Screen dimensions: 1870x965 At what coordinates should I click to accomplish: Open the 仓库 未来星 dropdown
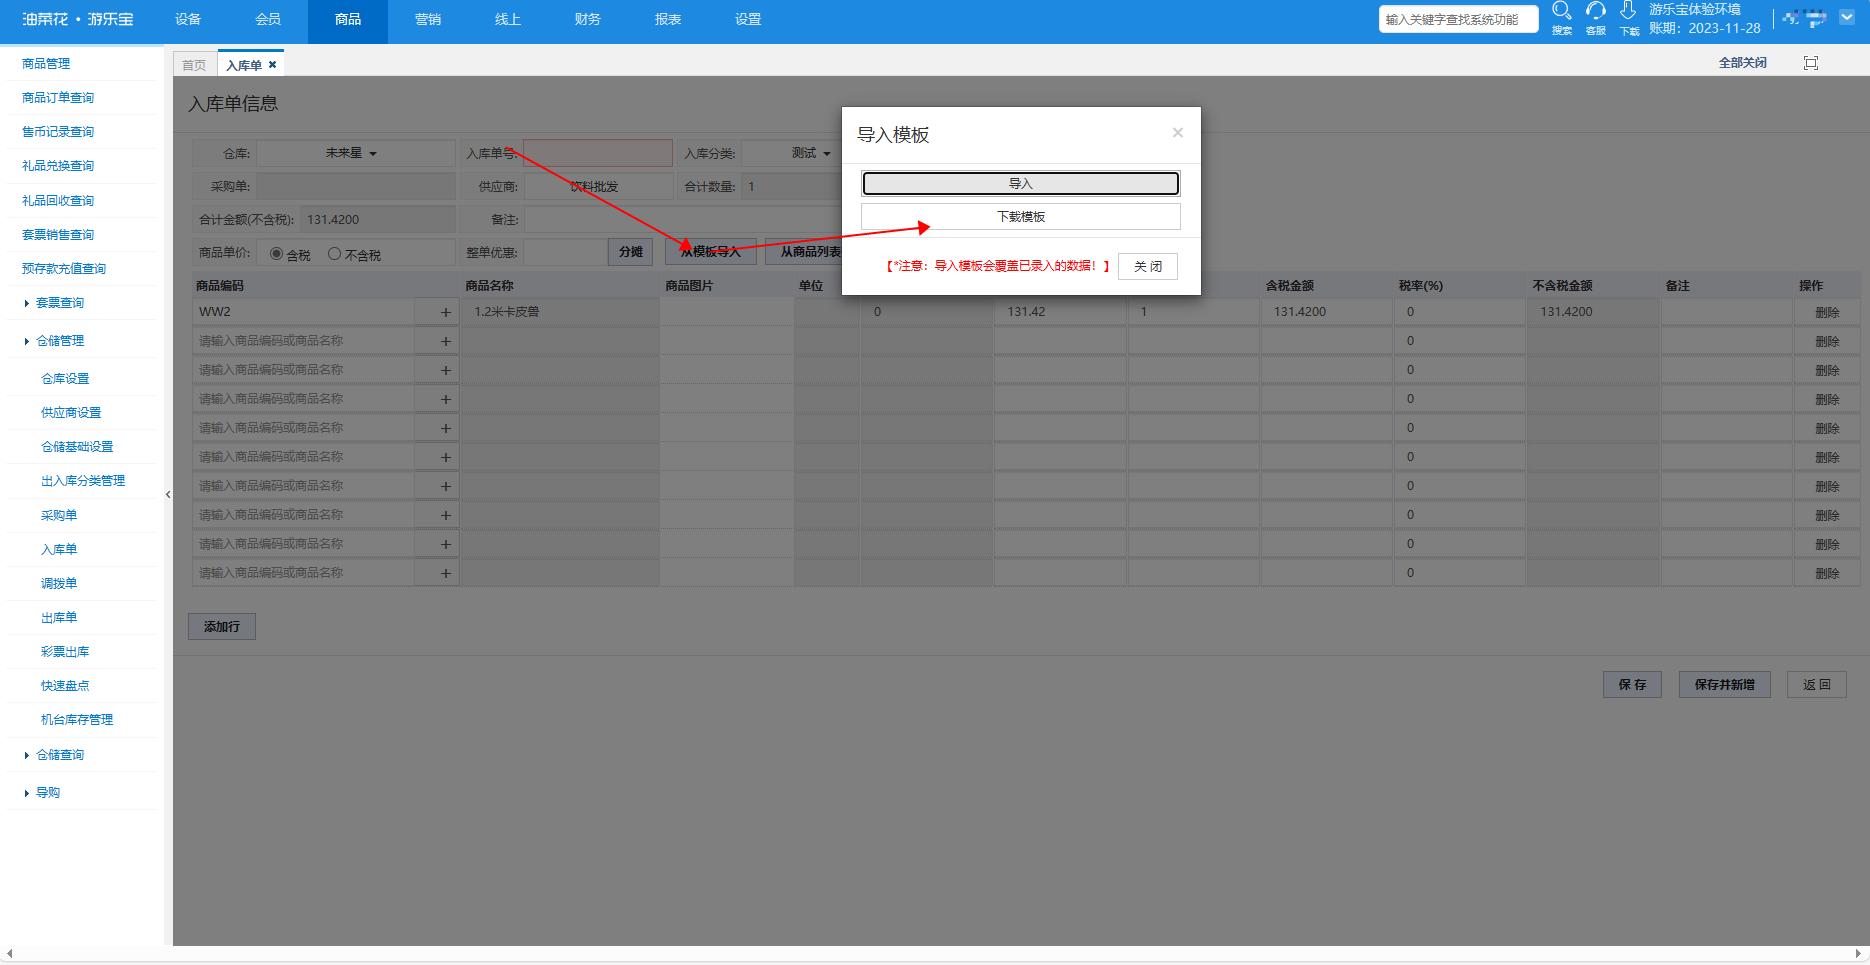click(x=355, y=153)
